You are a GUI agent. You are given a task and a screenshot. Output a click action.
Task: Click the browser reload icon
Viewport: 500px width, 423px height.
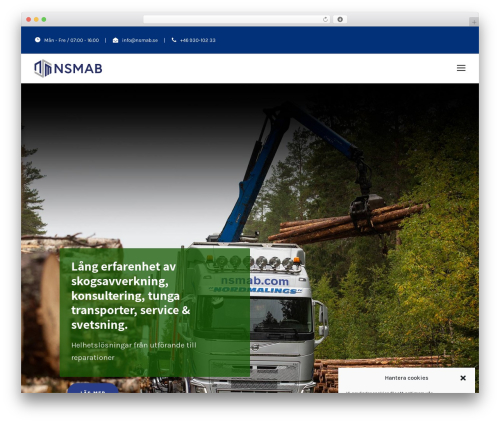[x=325, y=19]
